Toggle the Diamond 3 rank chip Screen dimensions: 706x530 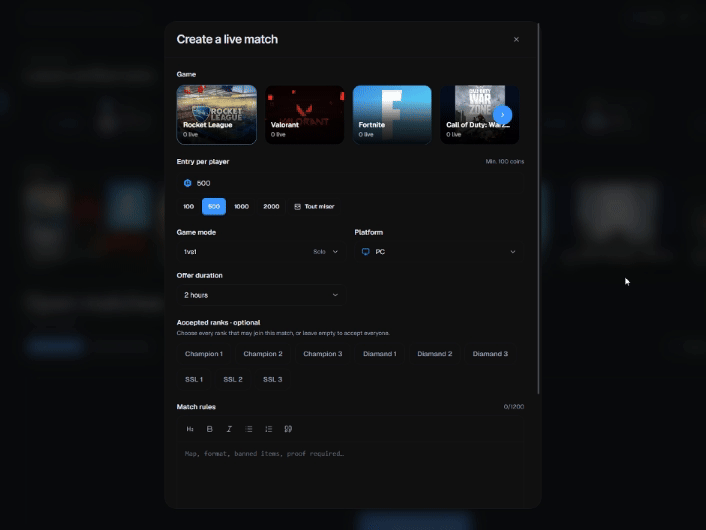(x=490, y=354)
